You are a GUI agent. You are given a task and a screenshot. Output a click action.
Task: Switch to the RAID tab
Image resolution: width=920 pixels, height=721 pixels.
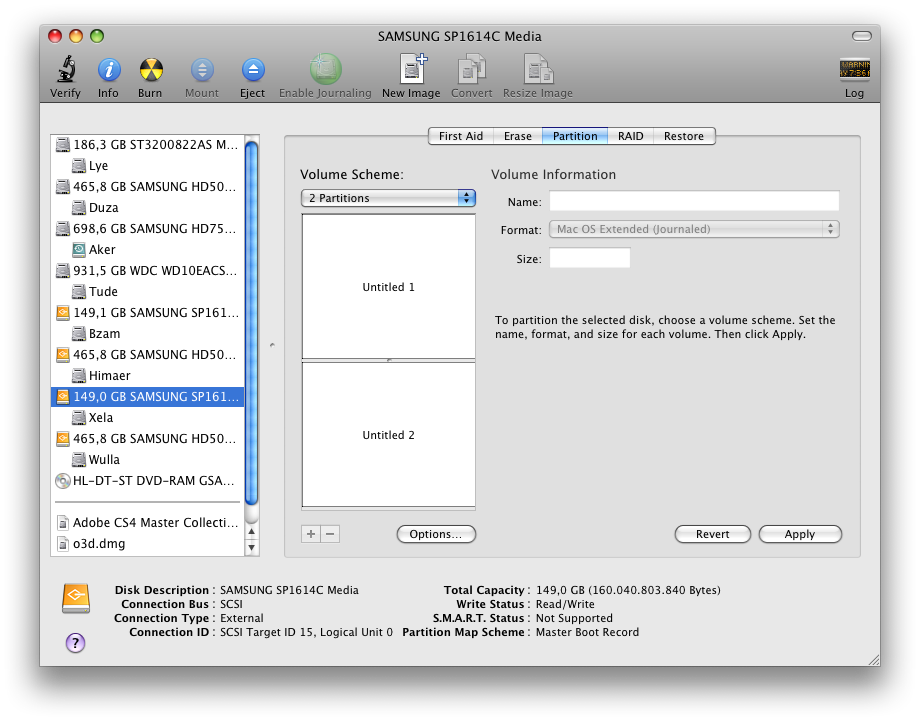[630, 136]
